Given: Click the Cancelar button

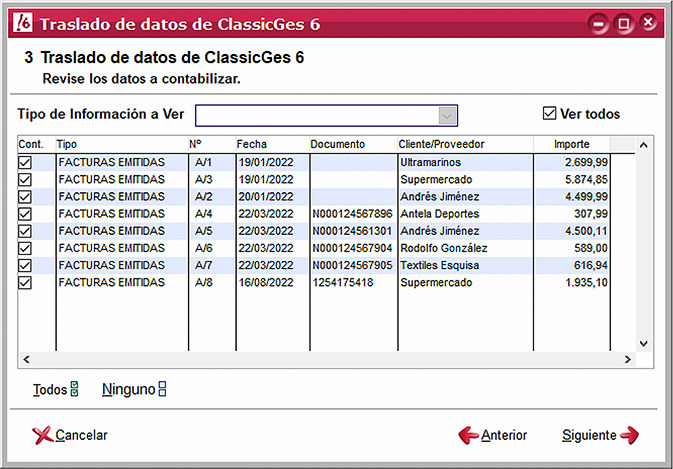Looking at the screenshot, I should point(70,435).
